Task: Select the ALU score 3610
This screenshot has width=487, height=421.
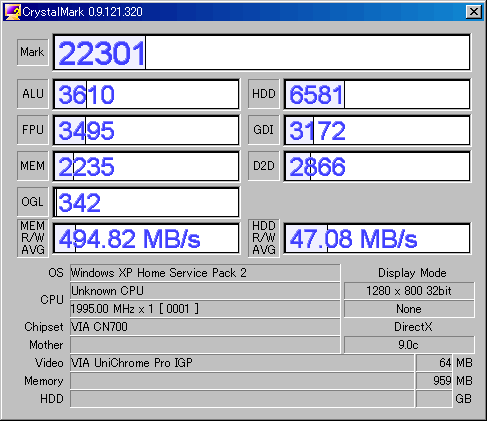Action: click(x=146, y=94)
